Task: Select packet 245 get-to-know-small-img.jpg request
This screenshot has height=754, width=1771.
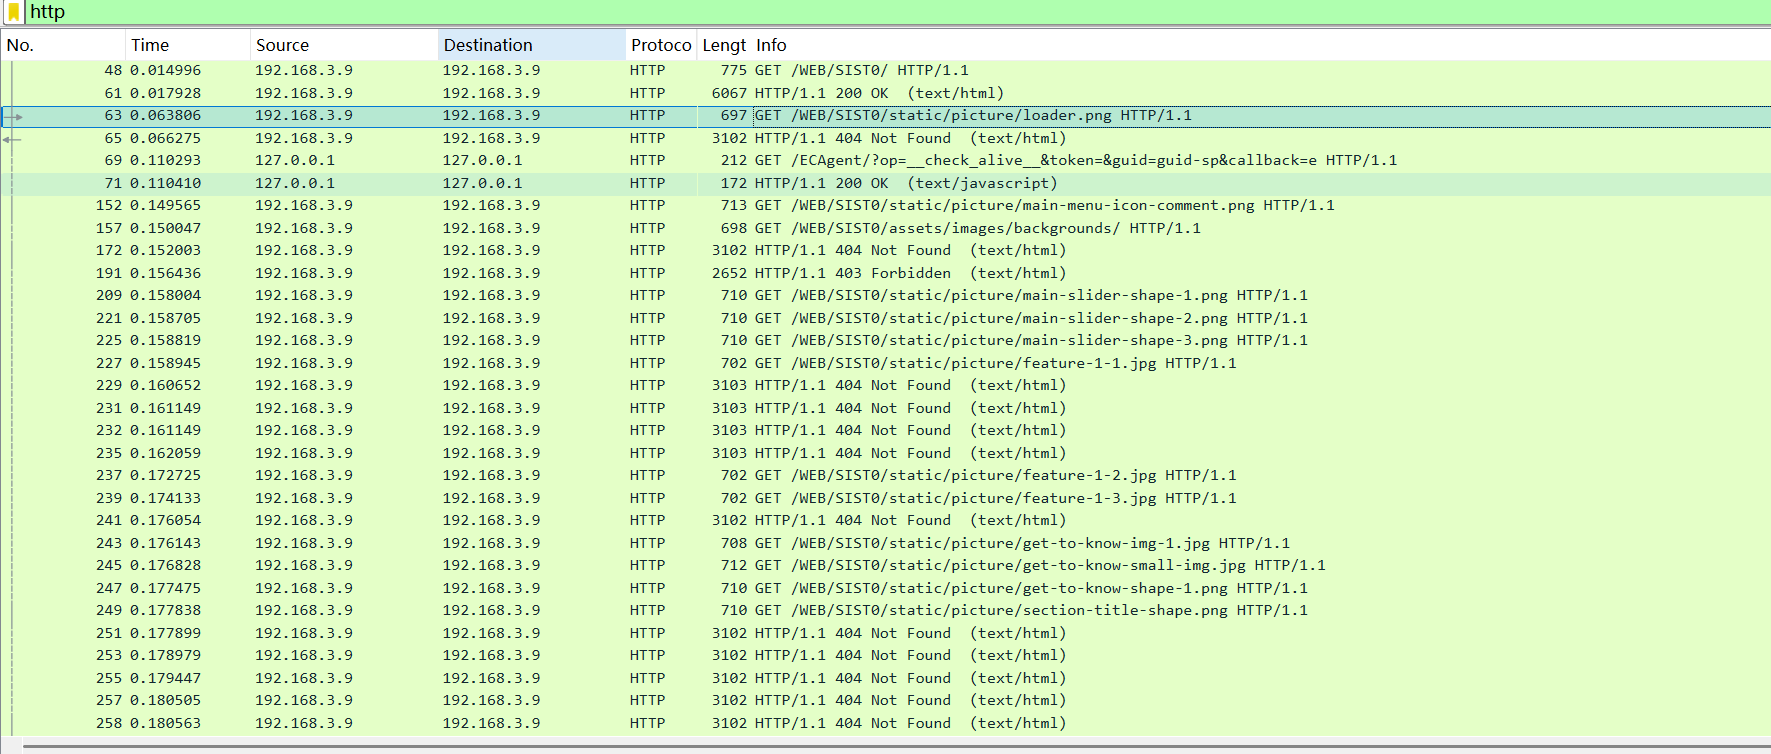Action: (x=885, y=565)
